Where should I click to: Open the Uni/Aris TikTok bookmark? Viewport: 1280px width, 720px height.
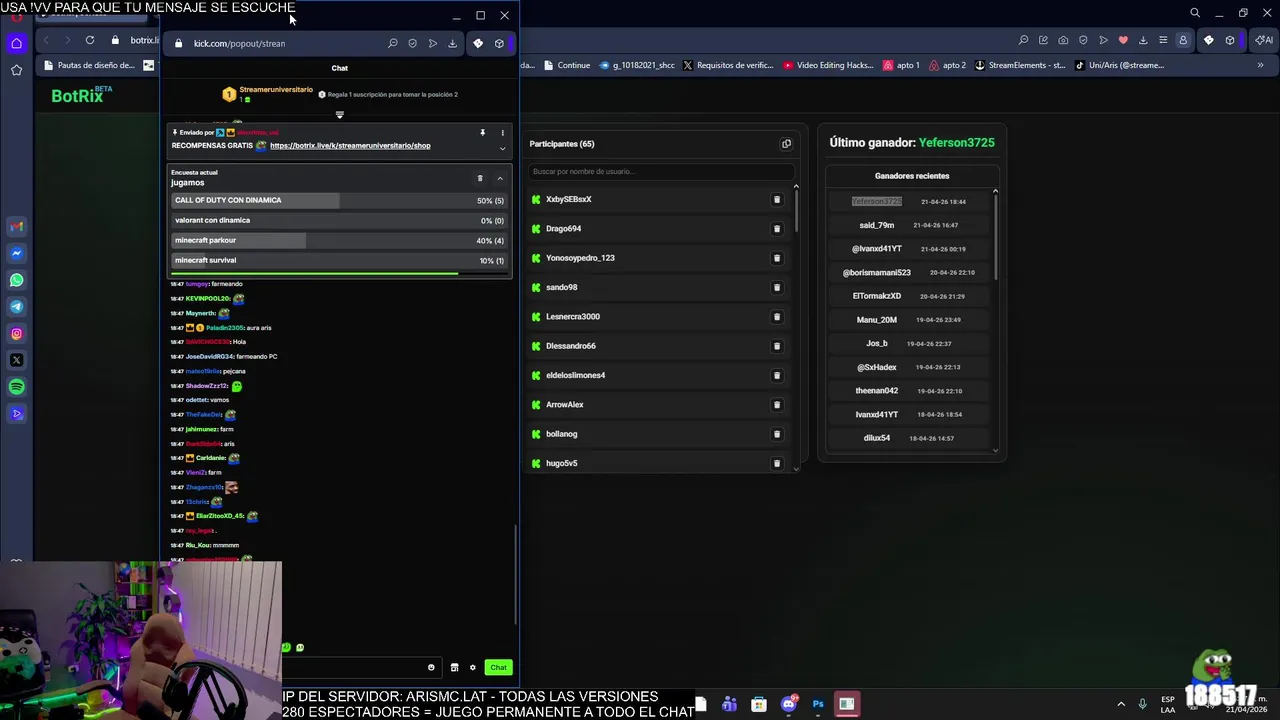(x=1119, y=65)
